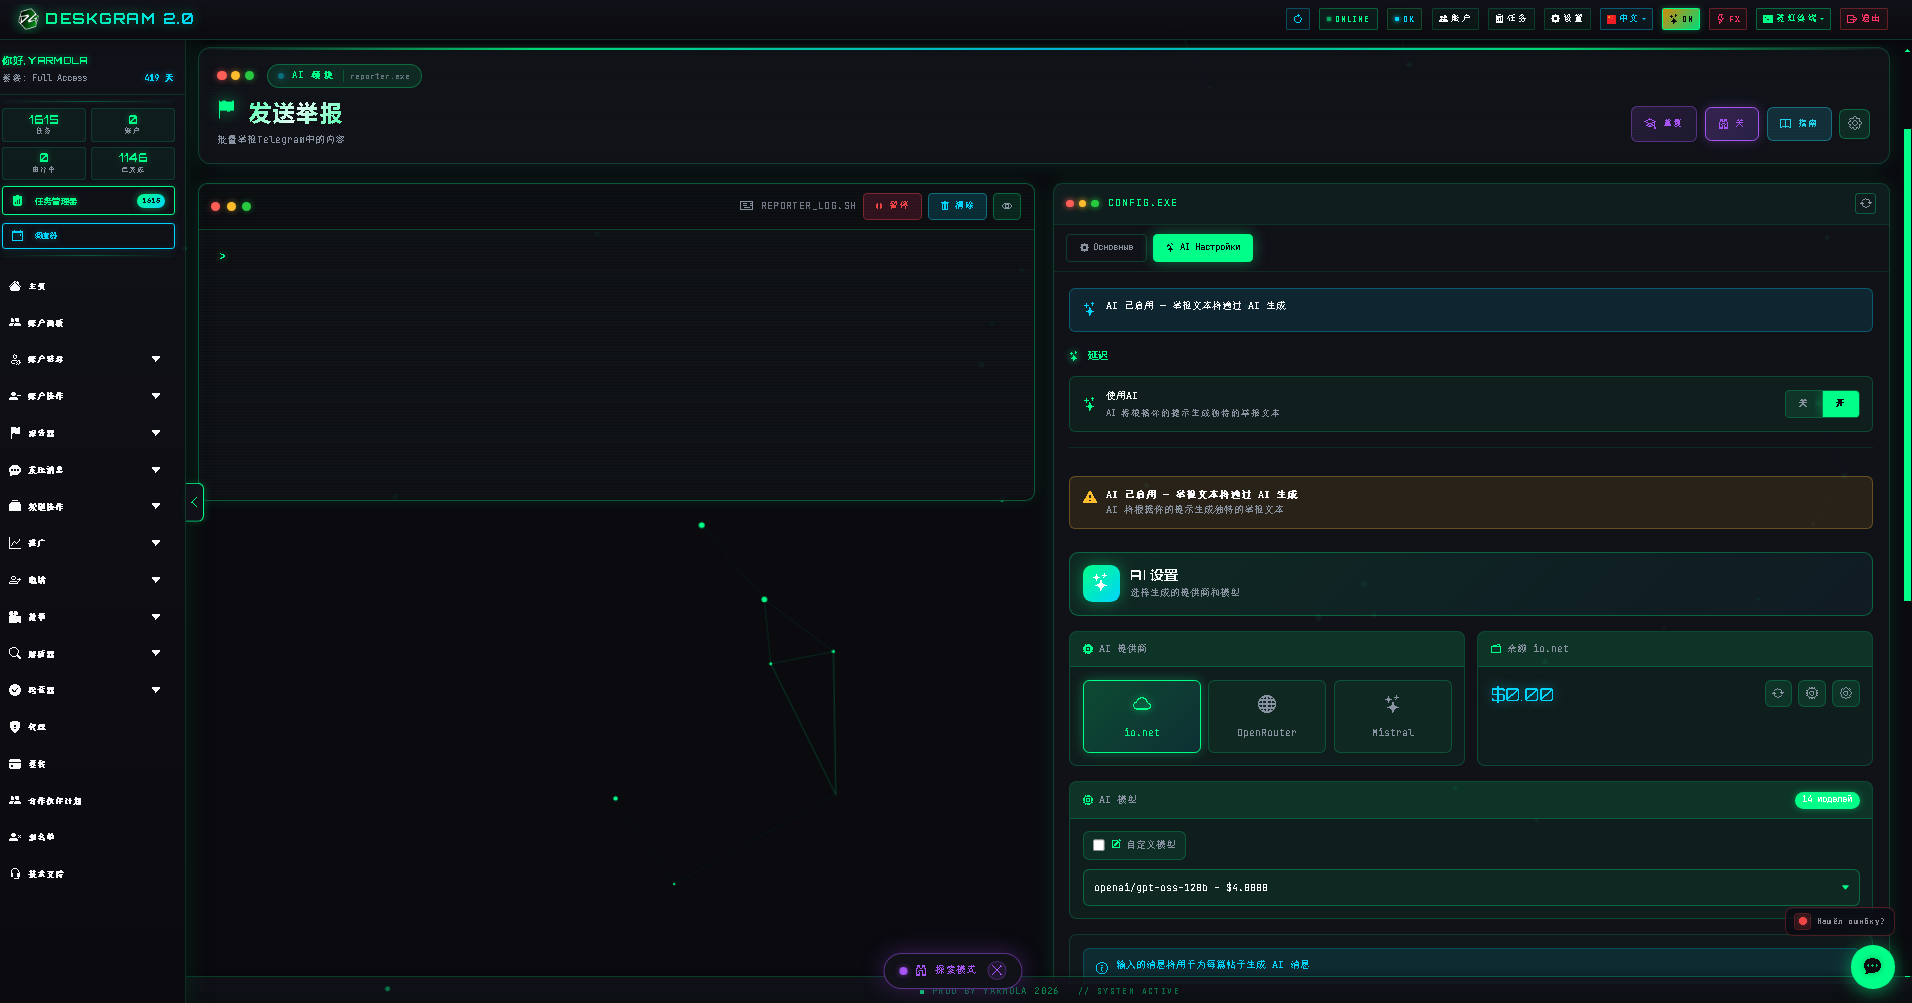
Task: Click the 1146 stat card
Action: (x=133, y=163)
